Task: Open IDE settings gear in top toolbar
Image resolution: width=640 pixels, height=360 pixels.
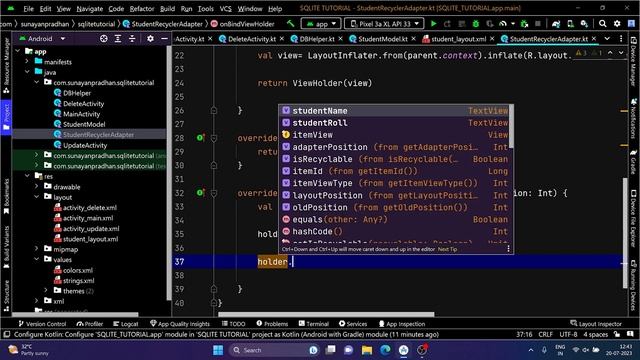Action: pos(617,24)
